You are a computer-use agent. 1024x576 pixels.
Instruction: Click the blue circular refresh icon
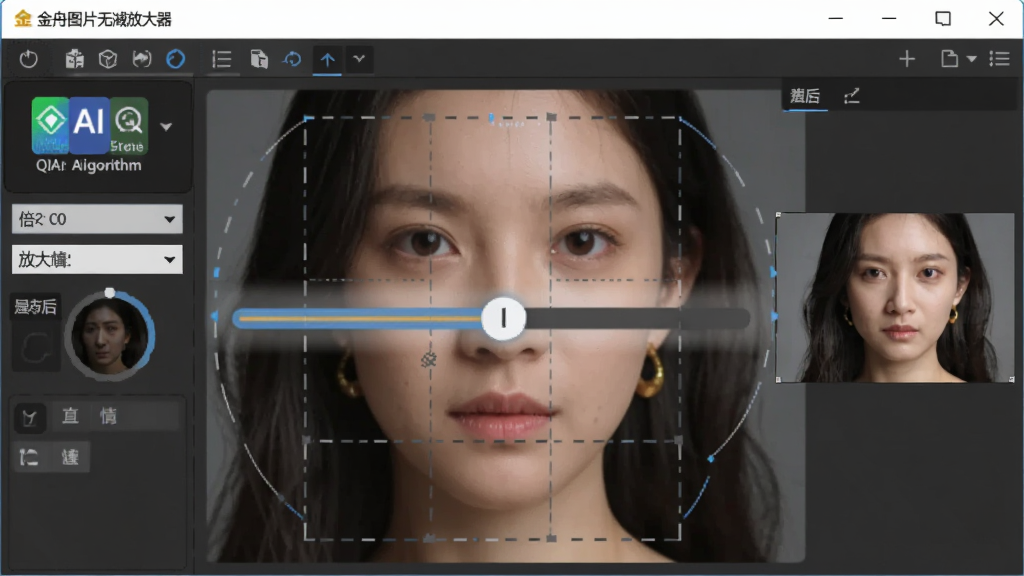175,59
